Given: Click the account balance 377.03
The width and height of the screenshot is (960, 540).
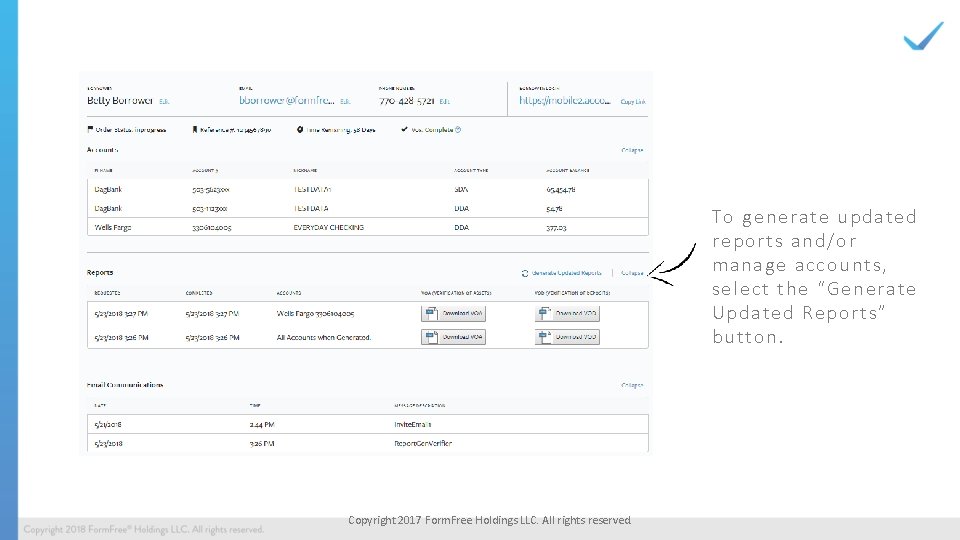Looking at the screenshot, I should (x=556, y=227).
